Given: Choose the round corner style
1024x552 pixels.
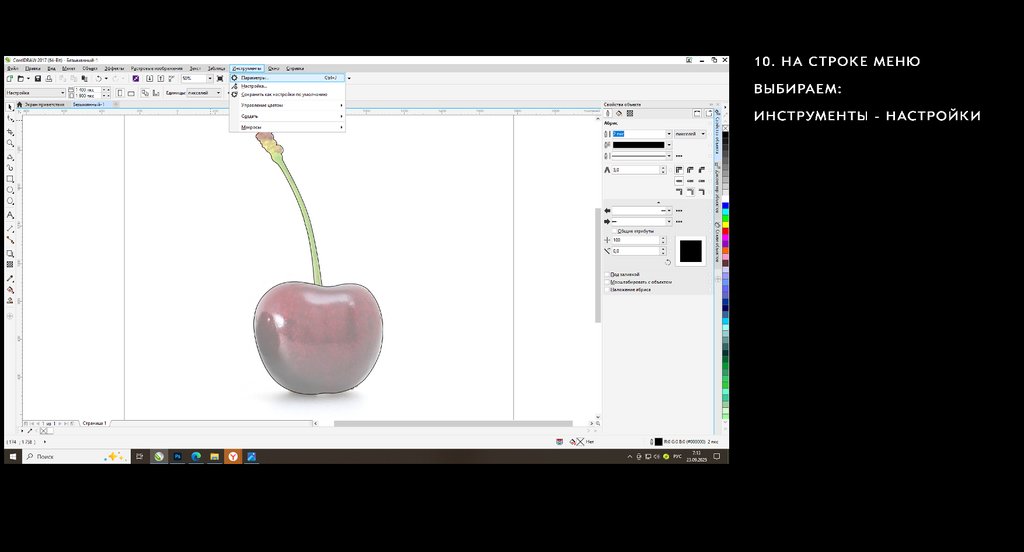Looking at the screenshot, I should tap(690, 170).
